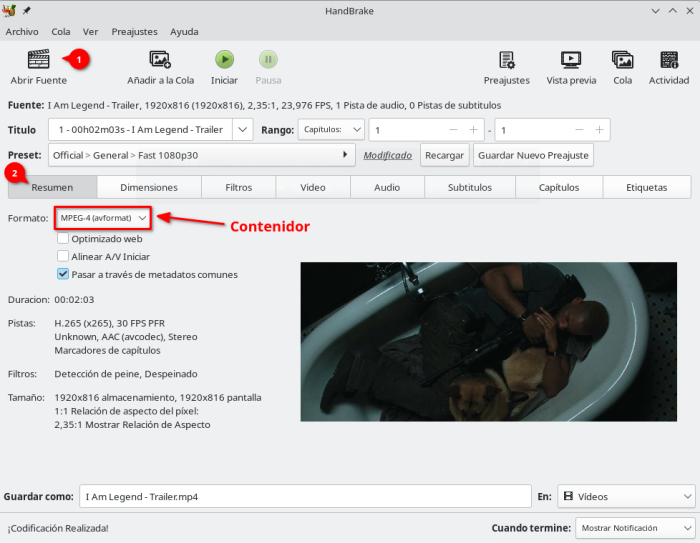Switch to the Audio tab

(x=387, y=187)
